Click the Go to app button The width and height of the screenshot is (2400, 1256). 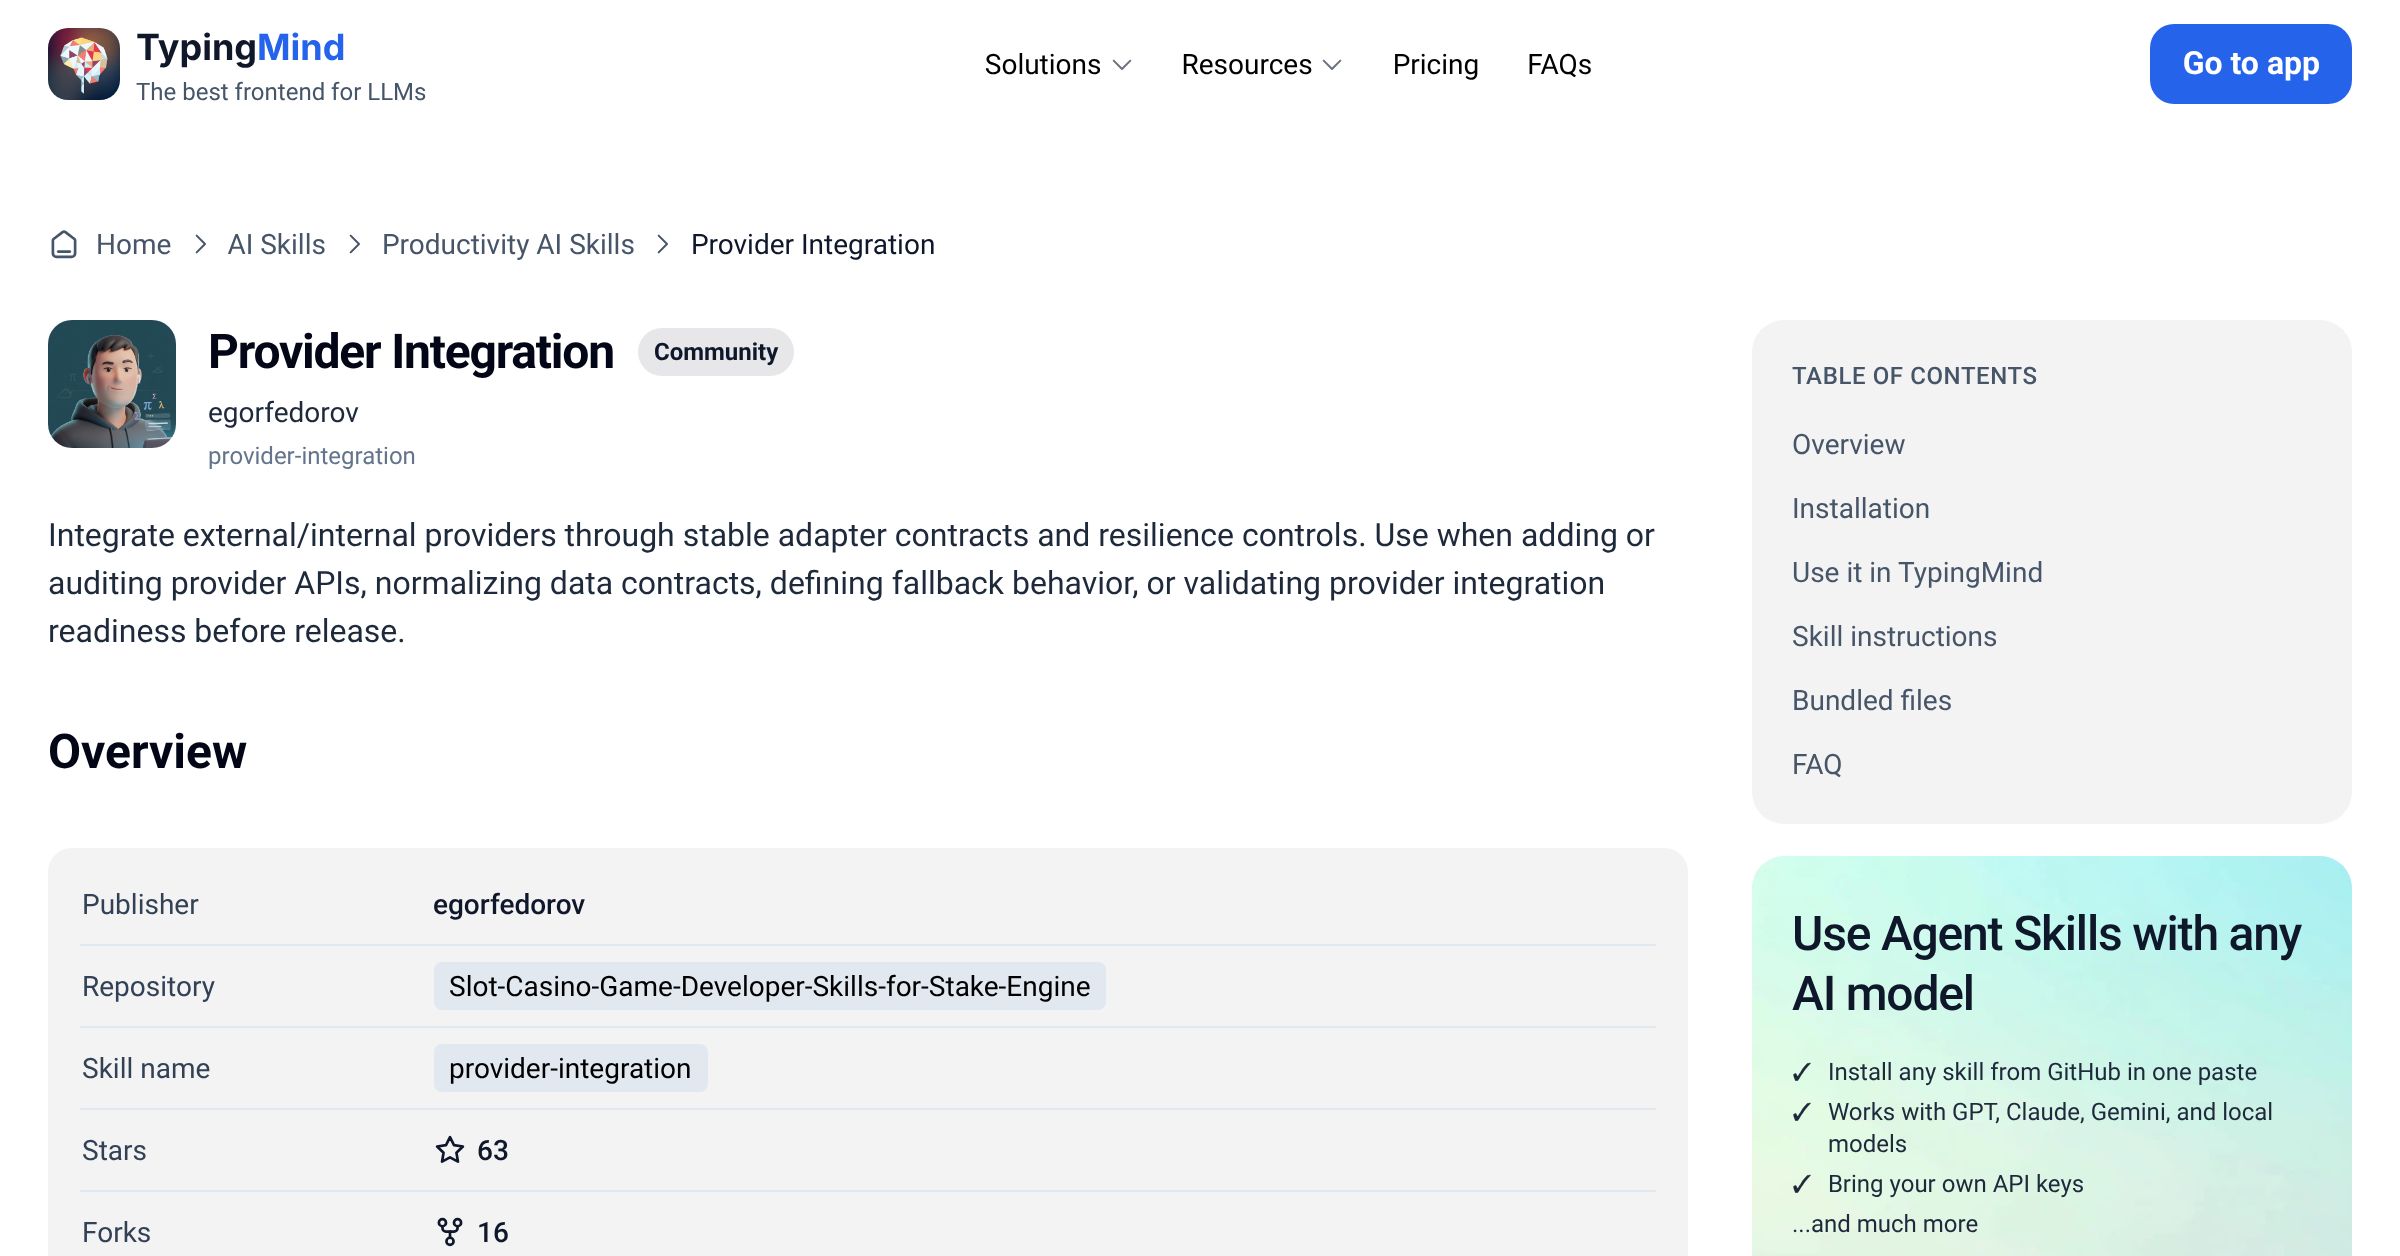pyautogui.click(x=2250, y=64)
